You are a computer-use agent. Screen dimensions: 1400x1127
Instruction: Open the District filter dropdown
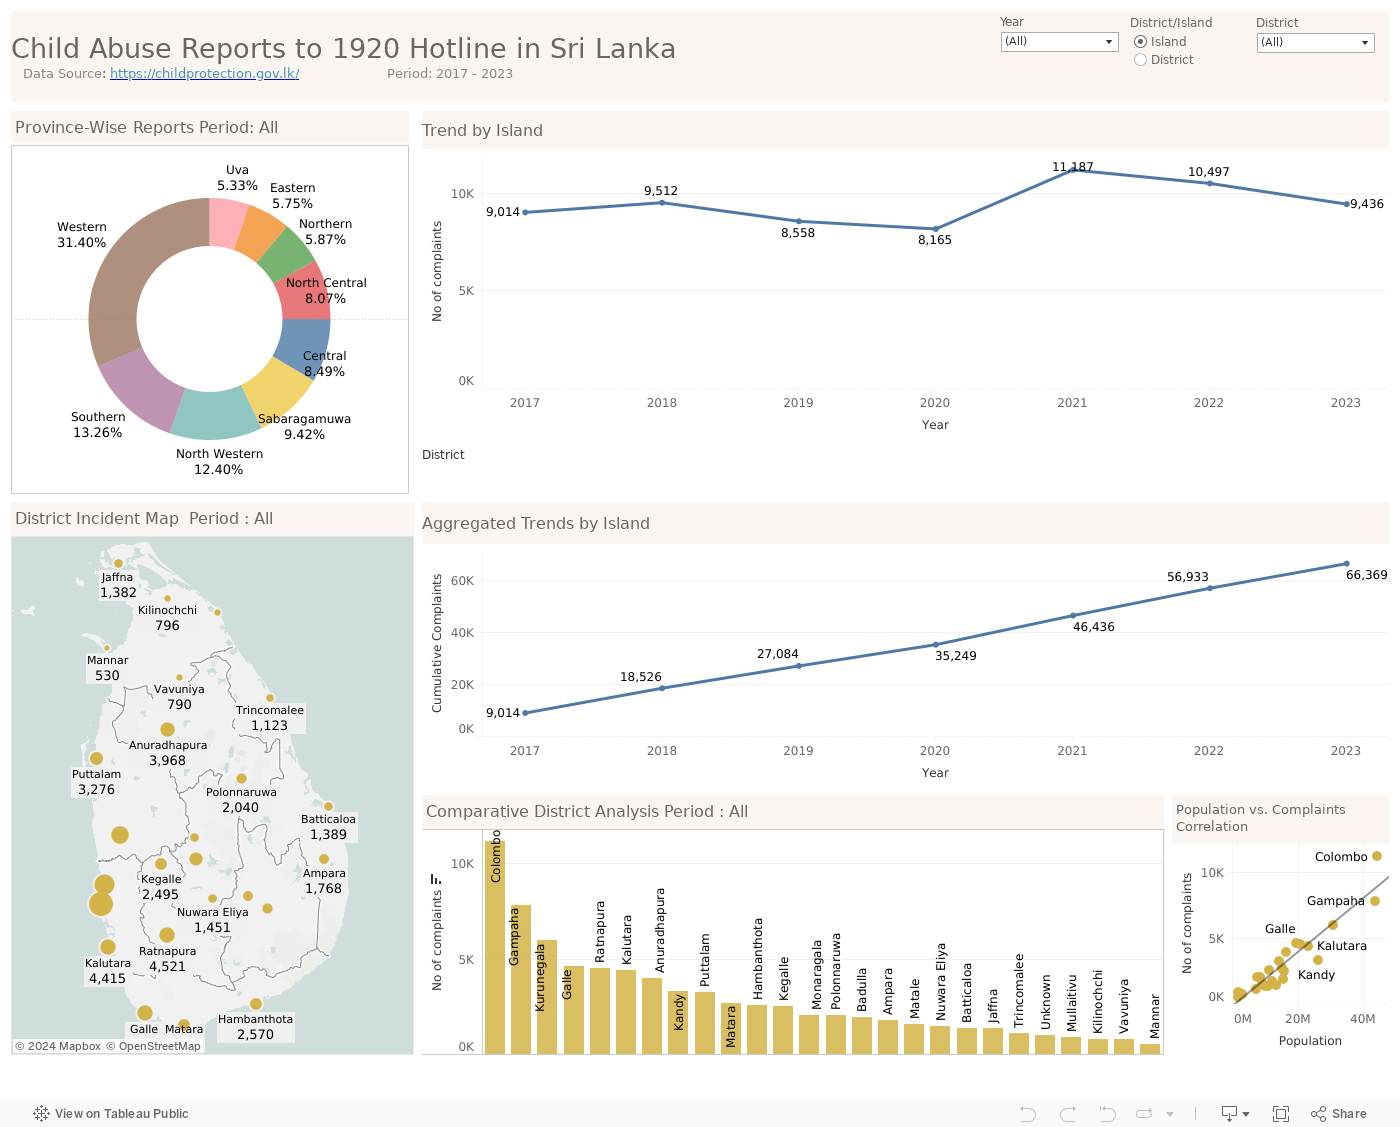[x=1315, y=42]
